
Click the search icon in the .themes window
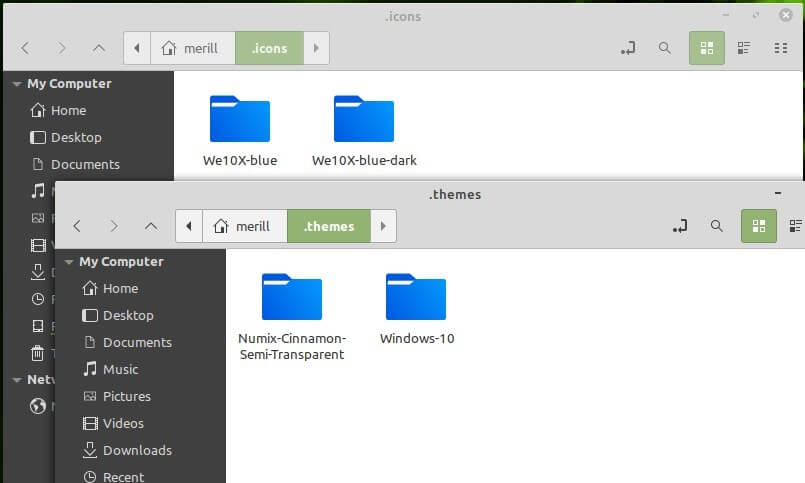pyautogui.click(x=716, y=226)
